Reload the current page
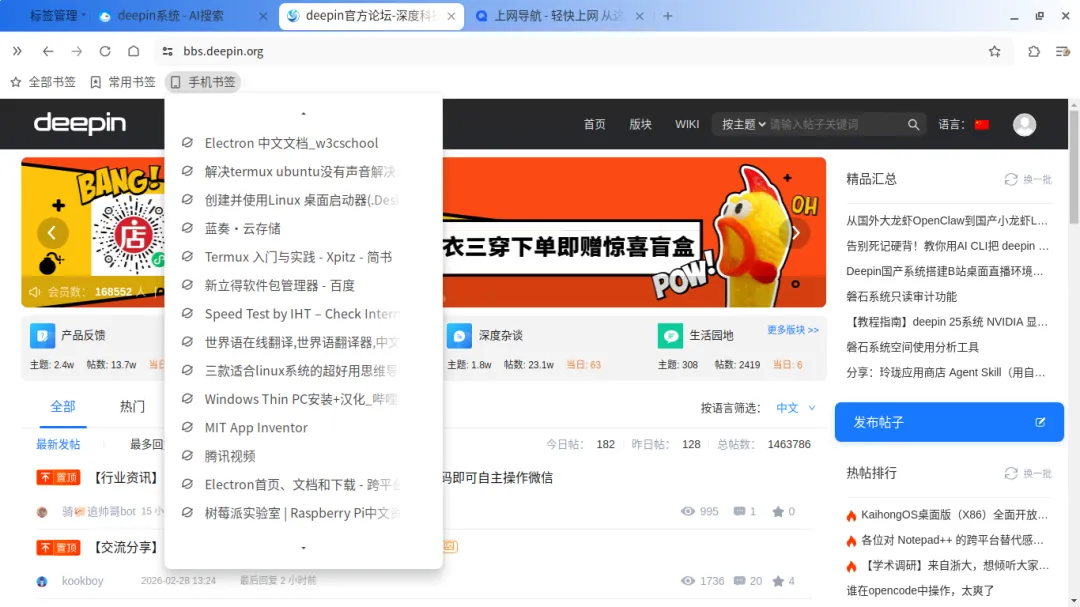The height and width of the screenshot is (607, 1080). coord(105,51)
